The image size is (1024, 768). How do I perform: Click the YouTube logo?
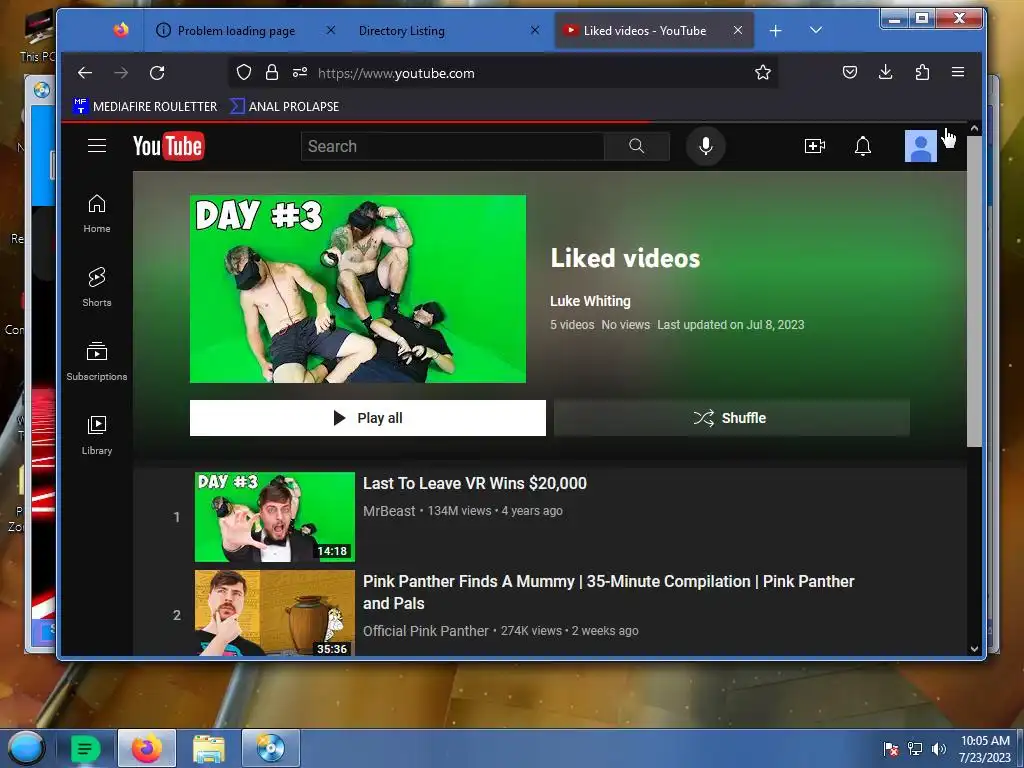pos(168,146)
